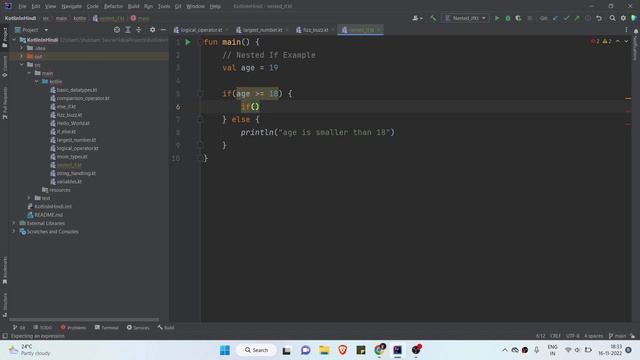Open Project view selector dropdown
Screen dimensions: 640x360
[31, 30]
